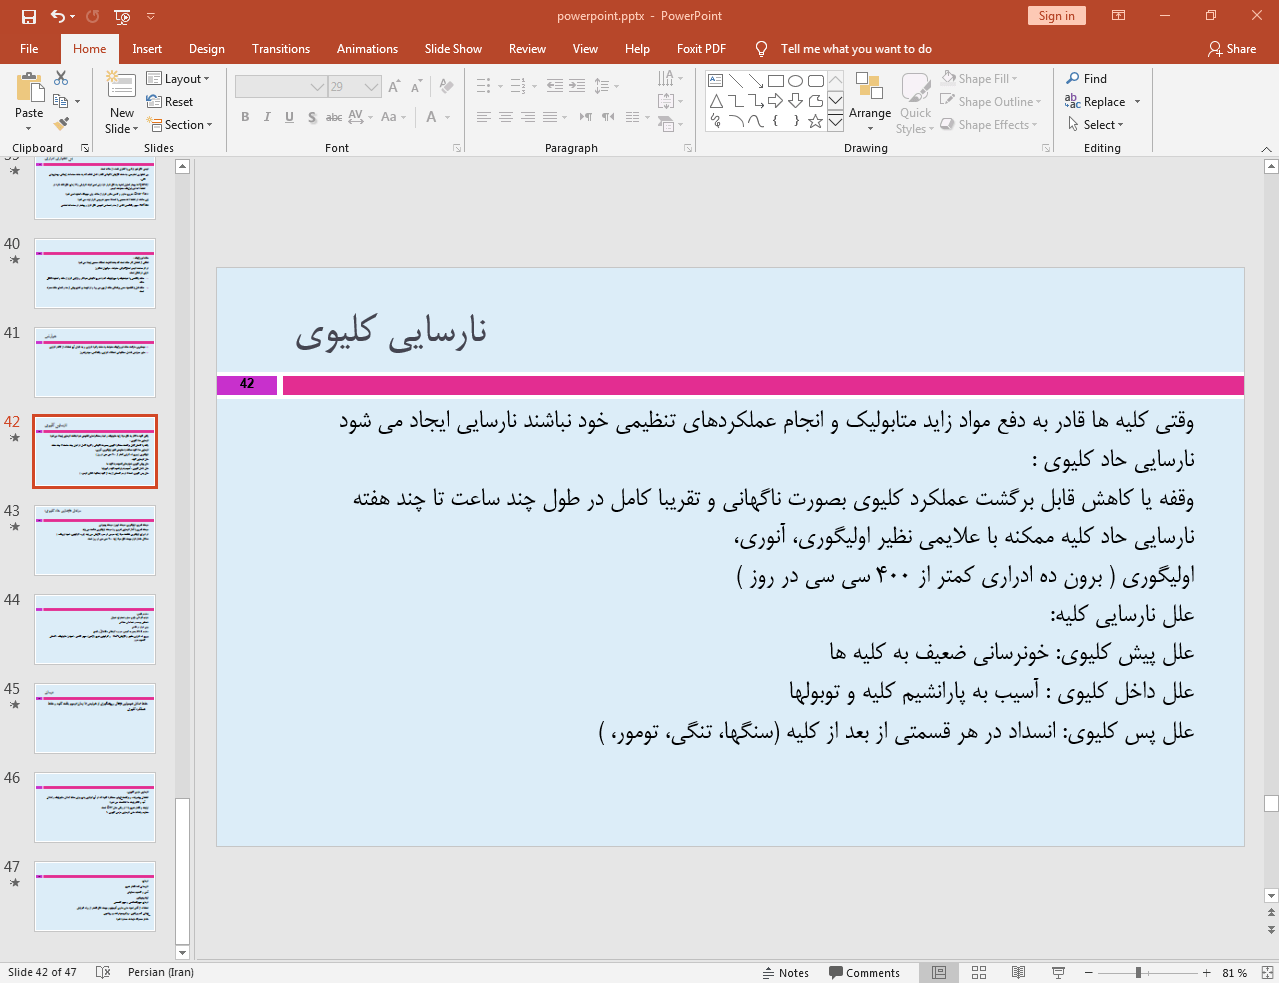Click the Increase List Level indent icon

click(577, 86)
